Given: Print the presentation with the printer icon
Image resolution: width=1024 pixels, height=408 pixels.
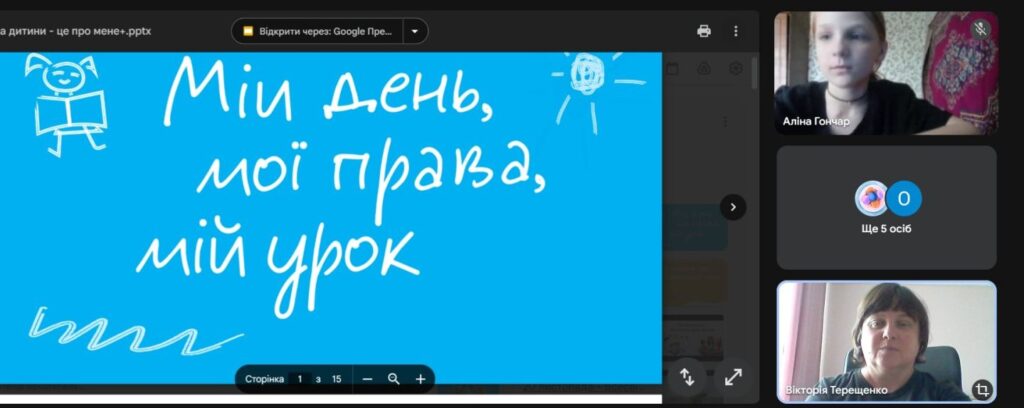Looking at the screenshot, I should (x=704, y=31).
